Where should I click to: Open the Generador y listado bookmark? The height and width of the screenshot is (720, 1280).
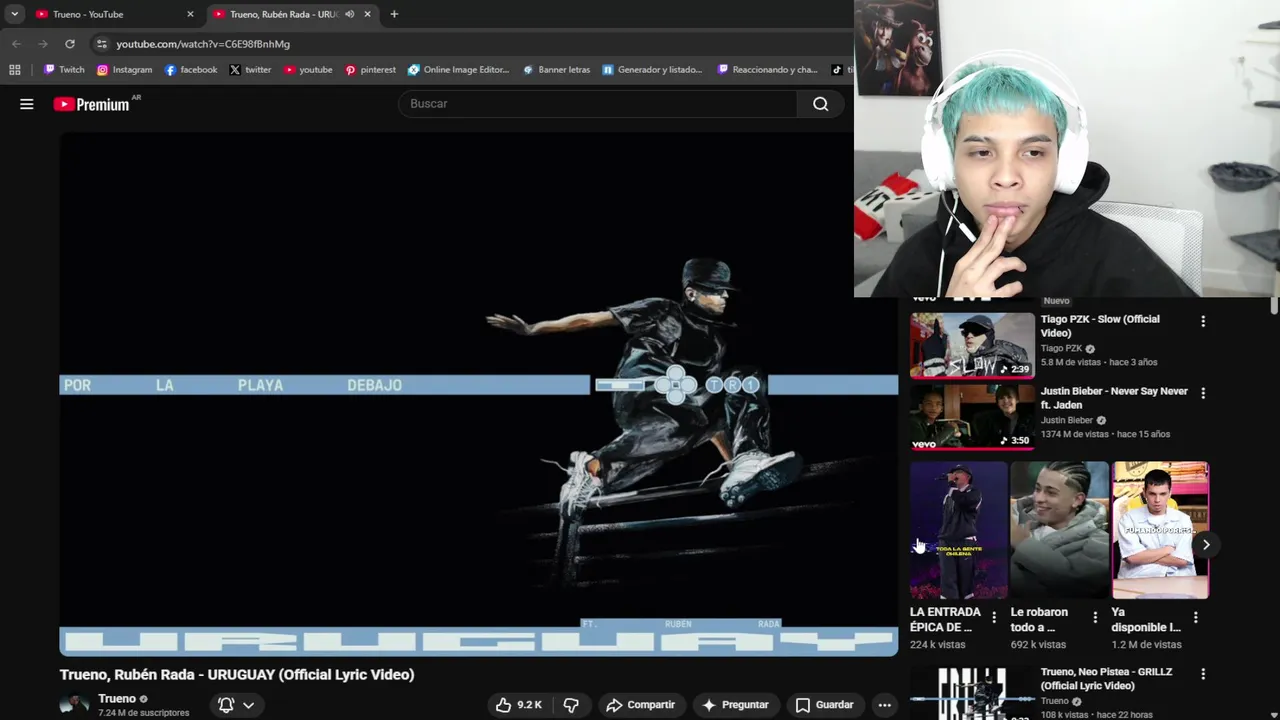click(x=652, y=70)
